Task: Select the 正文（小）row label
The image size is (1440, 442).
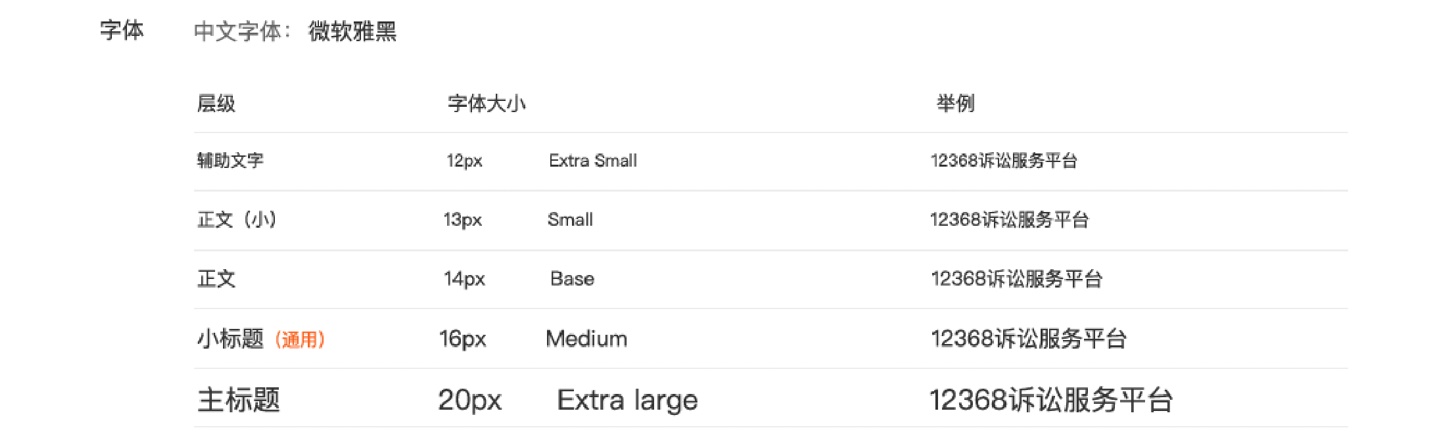Action: [x=237, y=220]
